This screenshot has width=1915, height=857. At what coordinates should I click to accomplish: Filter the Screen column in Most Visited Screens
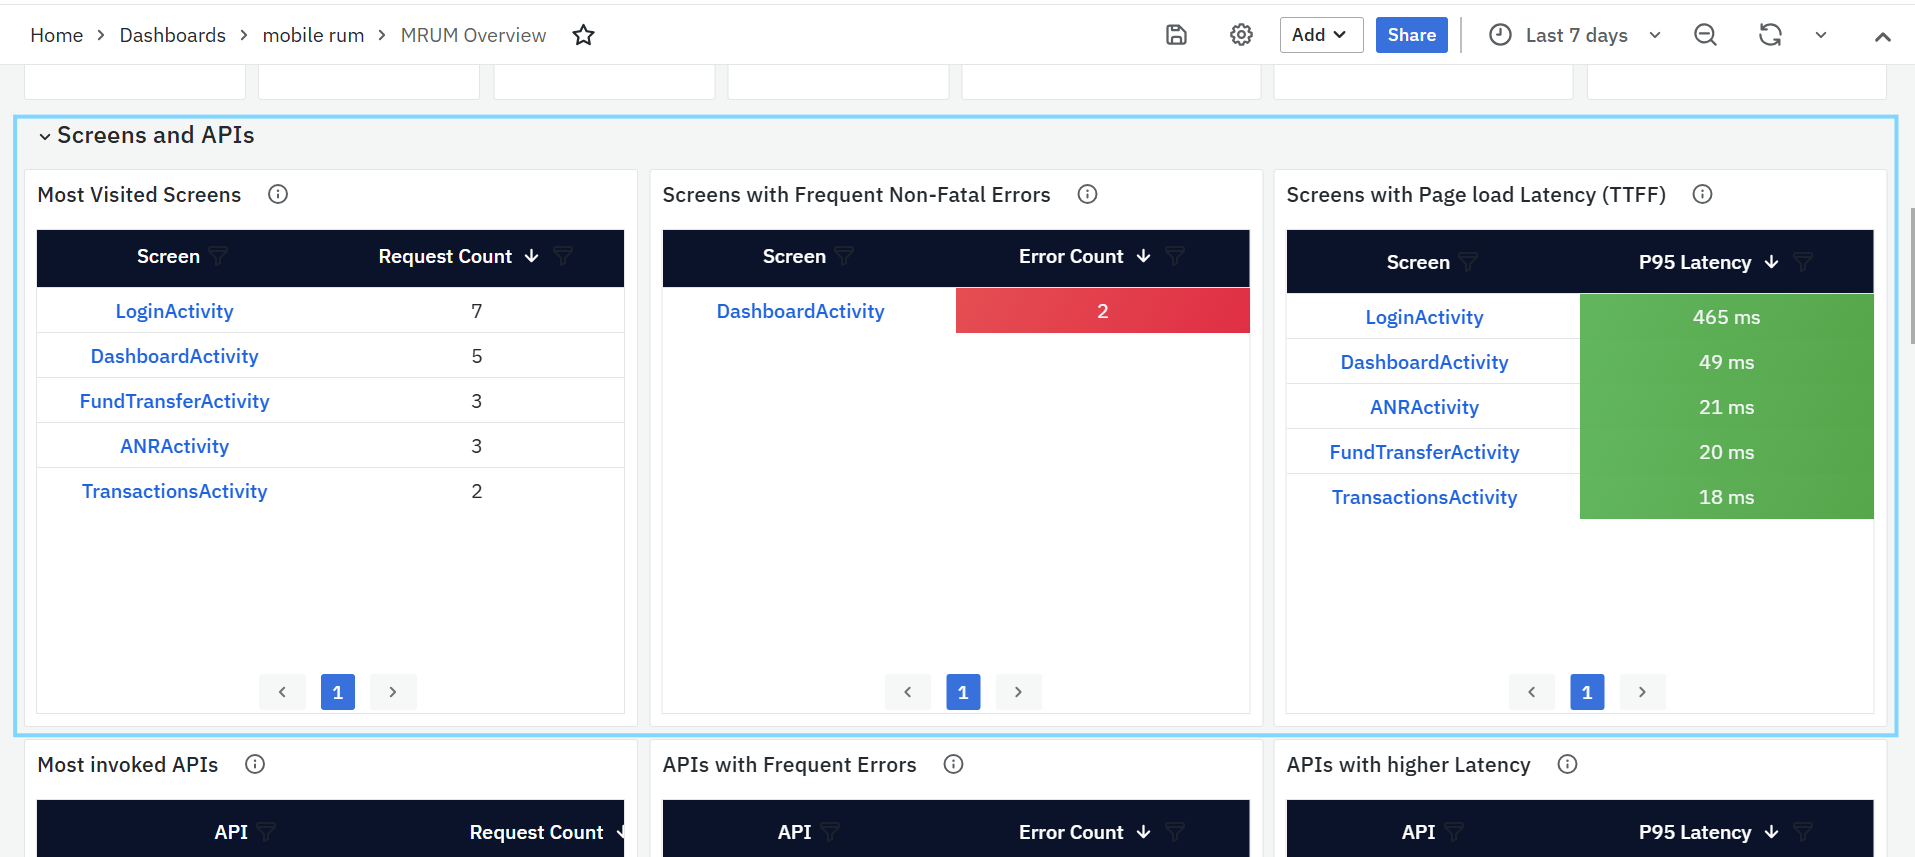click(x=218, y=257)
